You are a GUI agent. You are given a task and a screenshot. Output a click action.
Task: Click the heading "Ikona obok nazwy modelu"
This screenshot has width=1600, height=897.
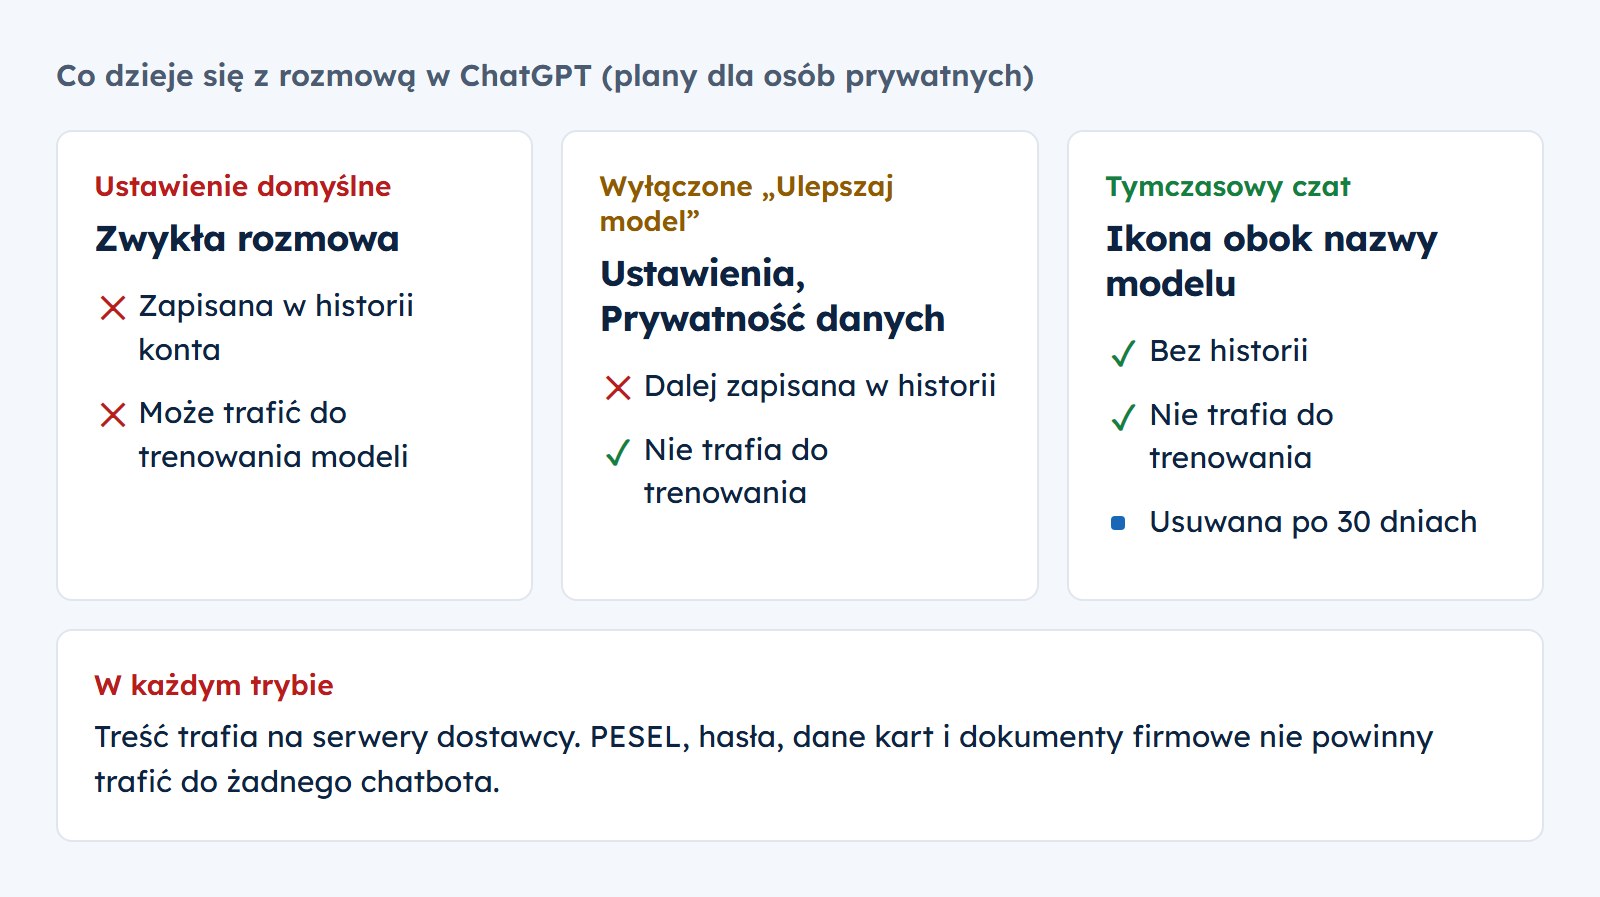(x=1271, y=261)
